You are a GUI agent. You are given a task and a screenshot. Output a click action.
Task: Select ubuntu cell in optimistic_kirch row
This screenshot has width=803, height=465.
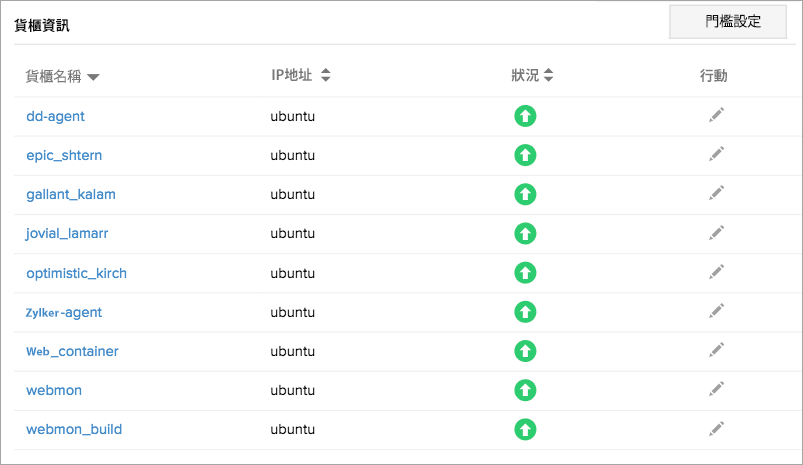click(292, 273)
